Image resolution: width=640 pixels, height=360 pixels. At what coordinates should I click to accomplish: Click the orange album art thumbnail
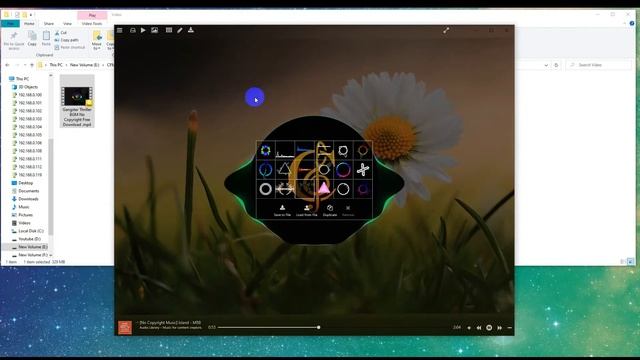125,327
